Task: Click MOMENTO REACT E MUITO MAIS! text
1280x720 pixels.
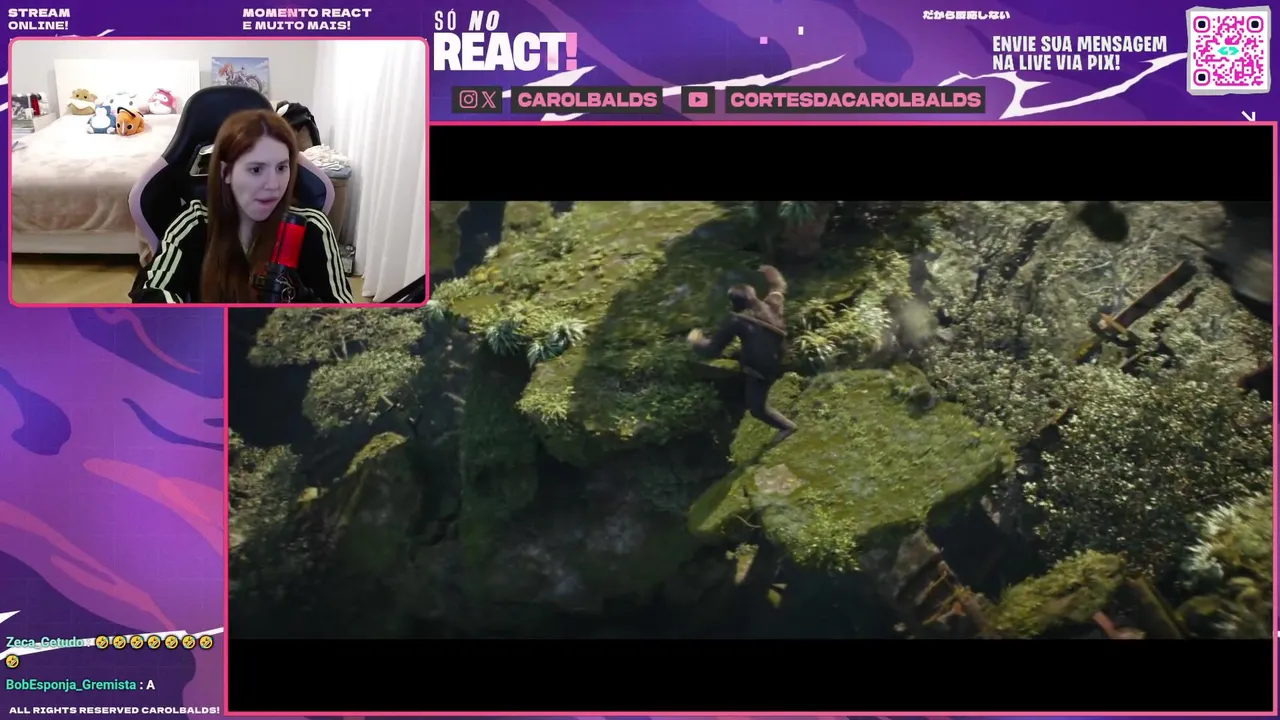Action: tap(307, 19)
